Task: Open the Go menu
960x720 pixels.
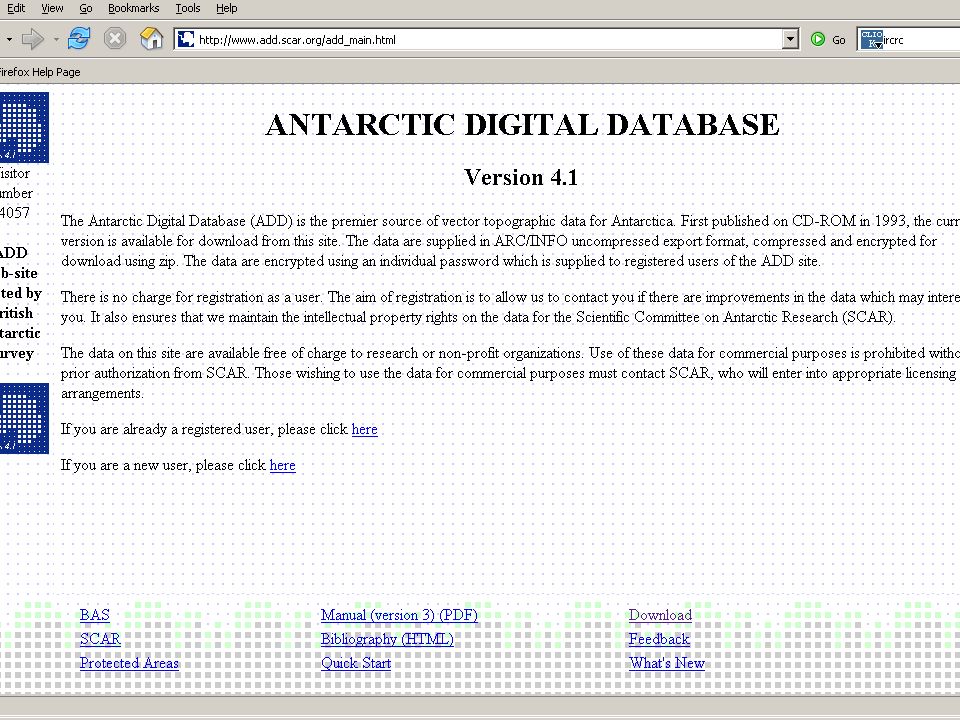Action: pyautogui.click(x=86, y=9)
